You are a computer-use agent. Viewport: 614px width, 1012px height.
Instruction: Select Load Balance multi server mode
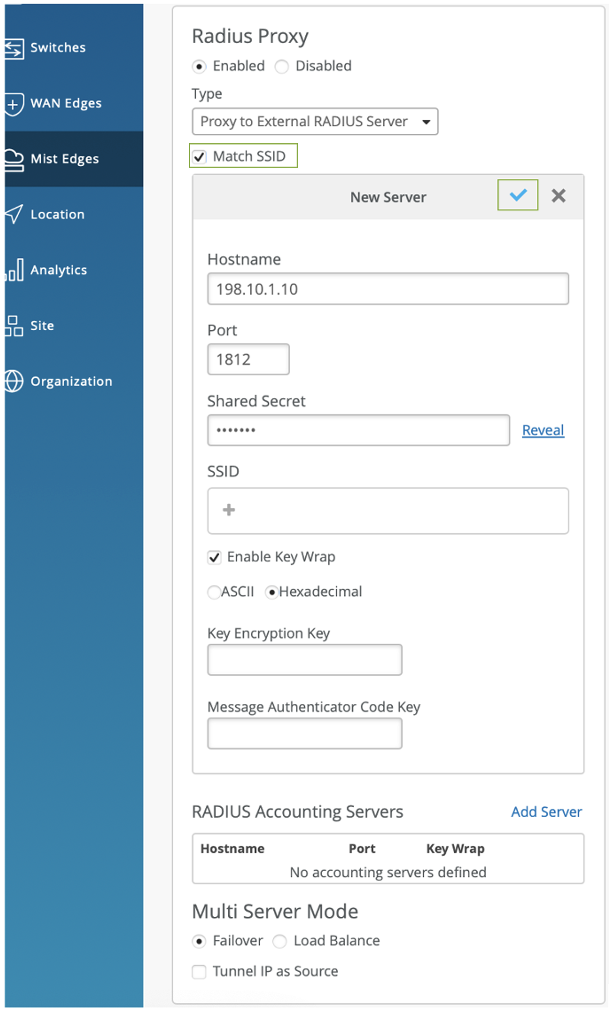pos(280,941)
